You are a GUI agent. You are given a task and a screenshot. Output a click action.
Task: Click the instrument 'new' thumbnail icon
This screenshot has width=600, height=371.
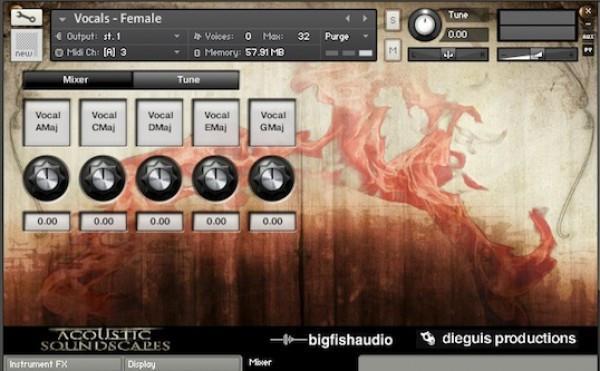point(26,45)
